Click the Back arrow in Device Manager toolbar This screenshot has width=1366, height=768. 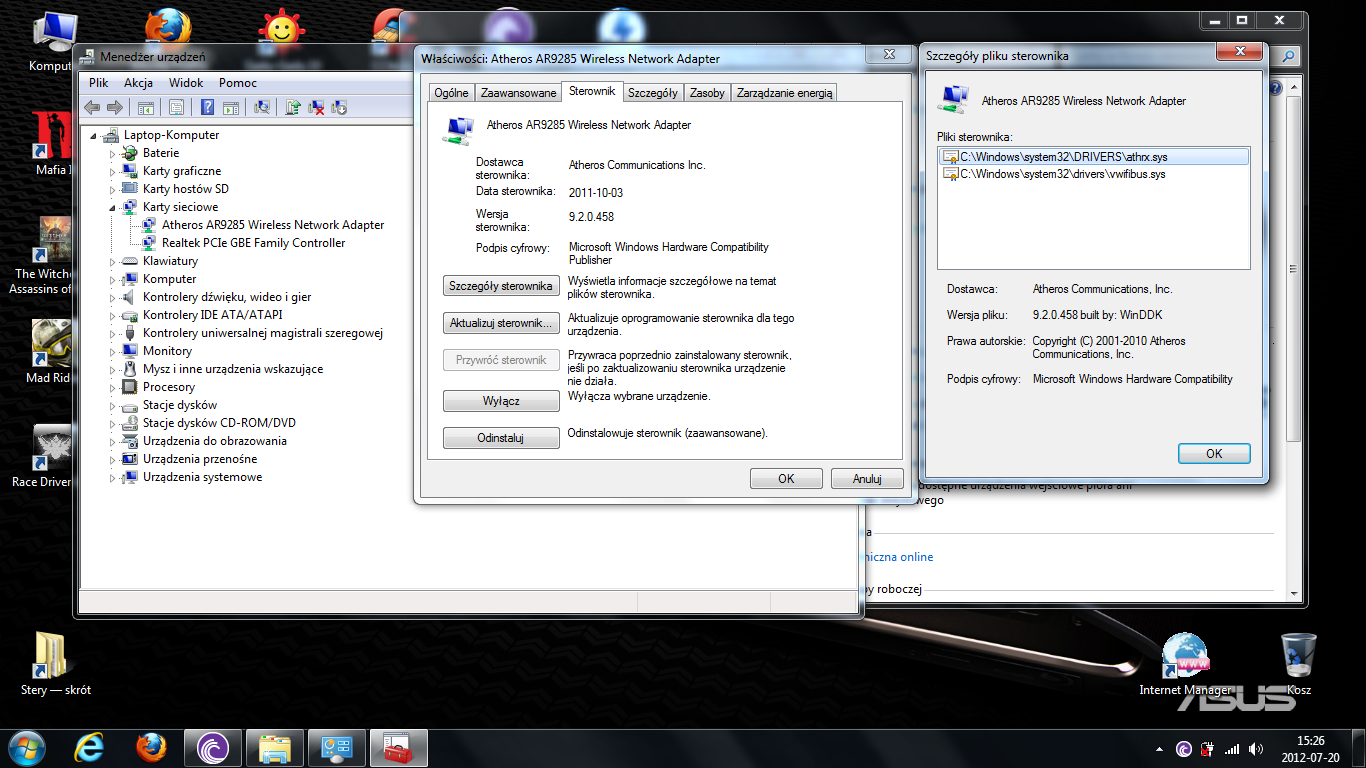click(x=92, y=107)
